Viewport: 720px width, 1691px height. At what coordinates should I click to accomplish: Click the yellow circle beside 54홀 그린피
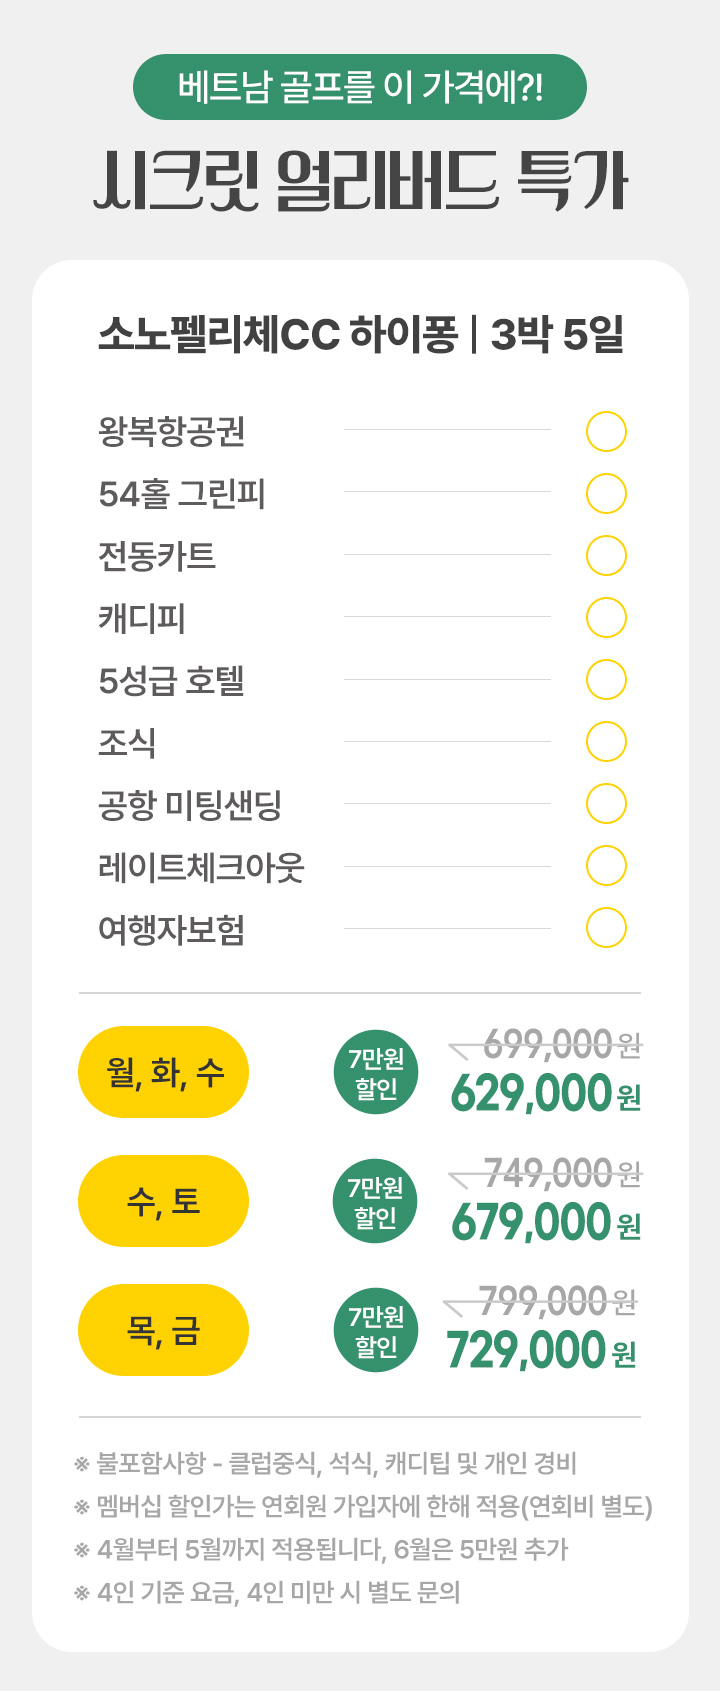pos(606,494)
